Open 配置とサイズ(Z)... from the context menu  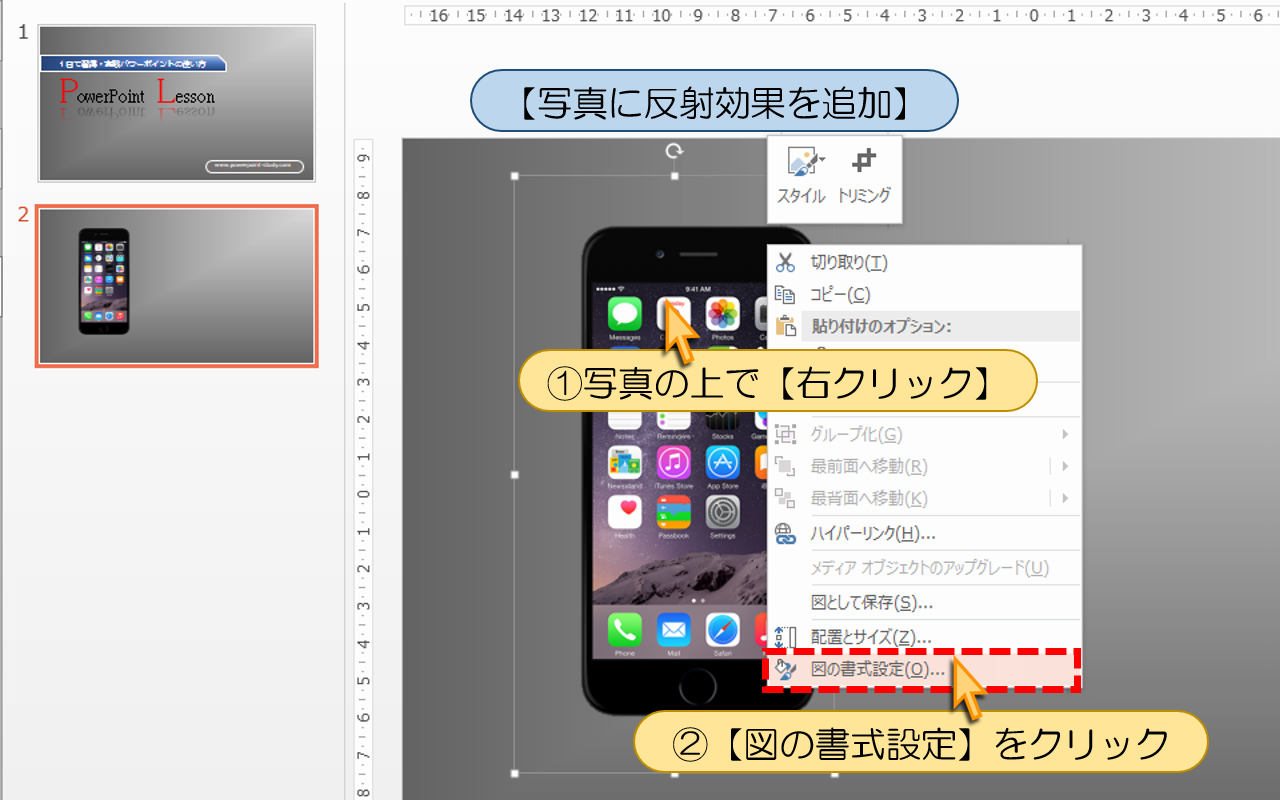(924, 637)
